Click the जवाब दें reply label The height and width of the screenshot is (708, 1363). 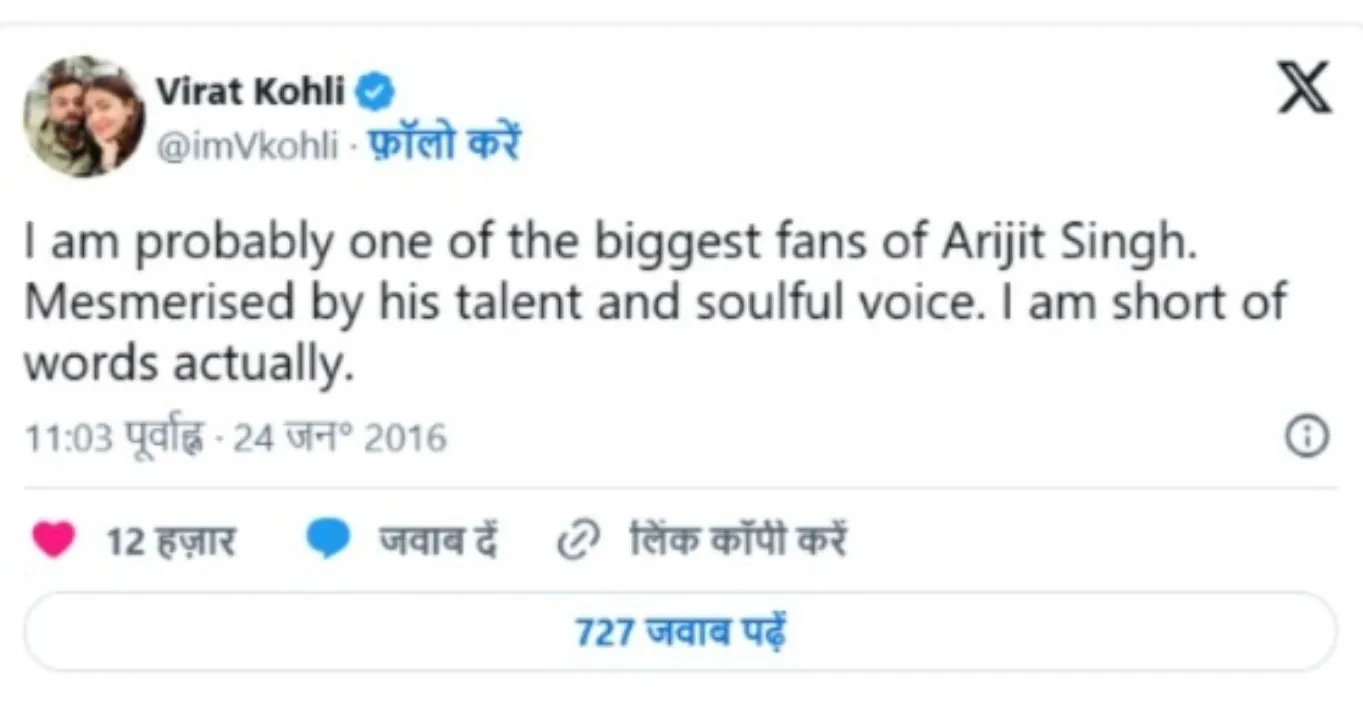(x=437, y=540)
